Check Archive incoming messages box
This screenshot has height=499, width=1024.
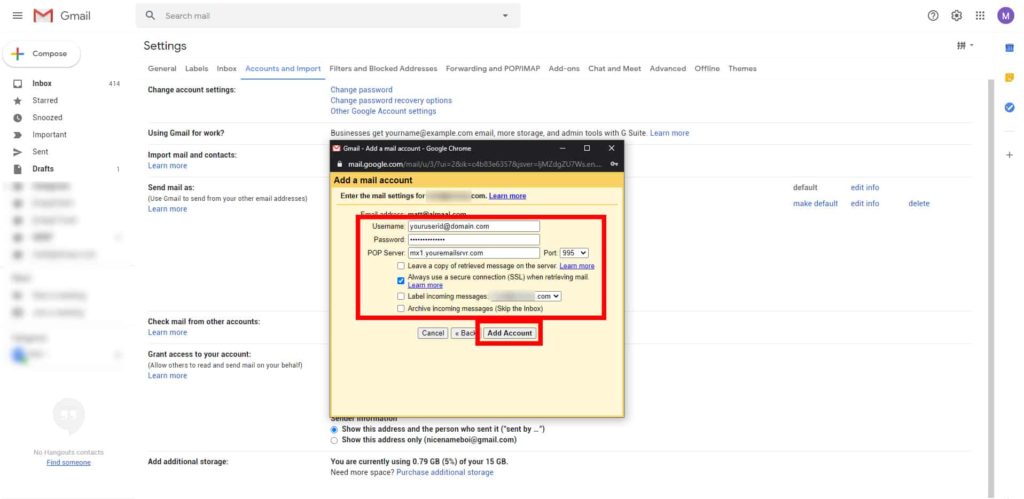click(x=401, y=308)
